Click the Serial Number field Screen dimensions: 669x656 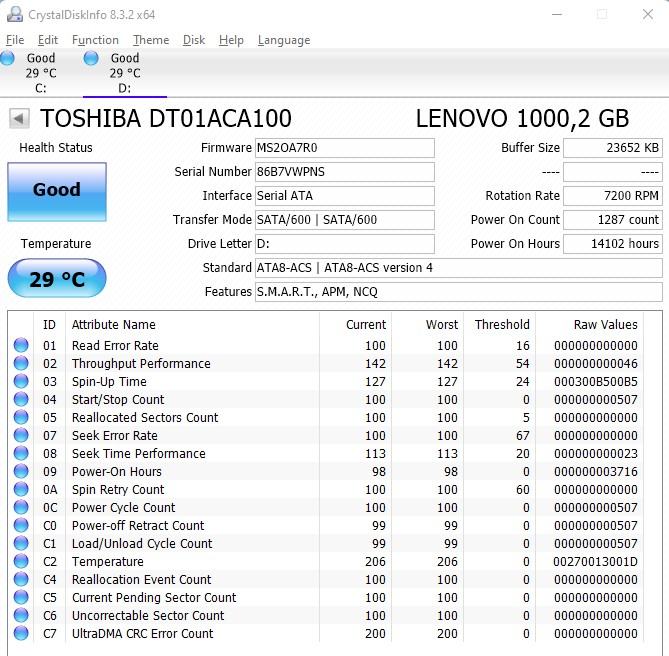(x=344, y=172)
